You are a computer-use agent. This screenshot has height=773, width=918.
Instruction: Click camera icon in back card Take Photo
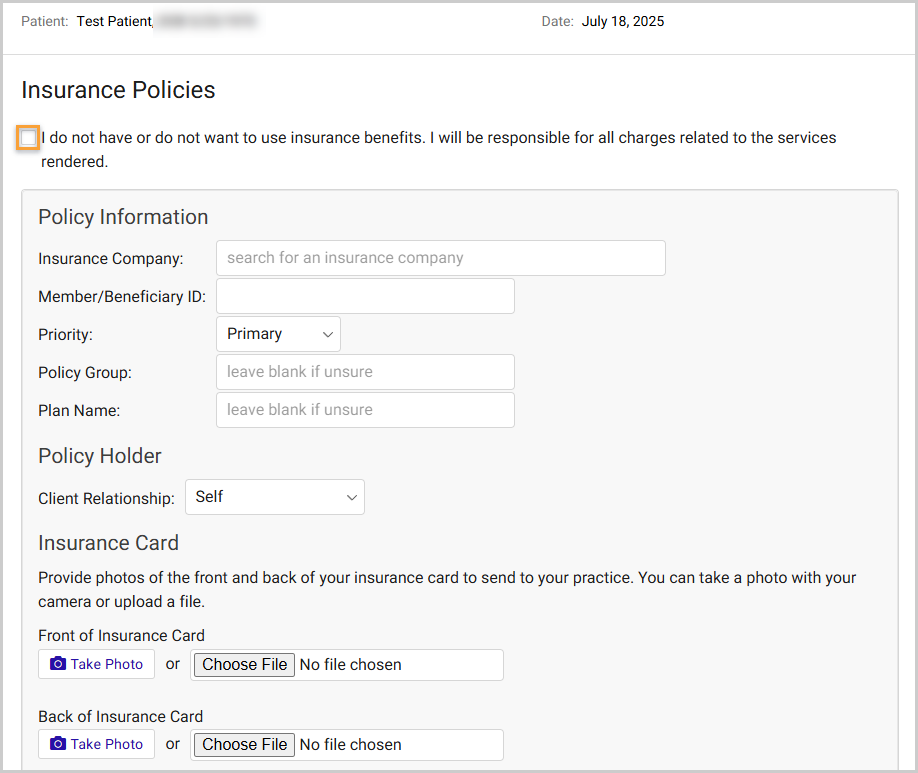click(x=58, y=743)
